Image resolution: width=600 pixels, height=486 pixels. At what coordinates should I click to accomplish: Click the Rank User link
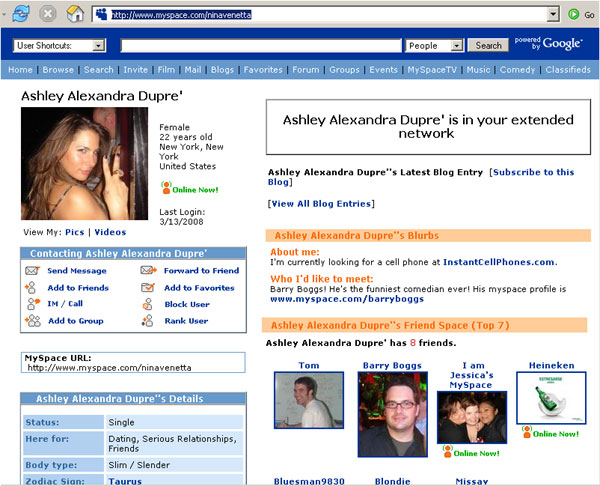pos(186,321)
